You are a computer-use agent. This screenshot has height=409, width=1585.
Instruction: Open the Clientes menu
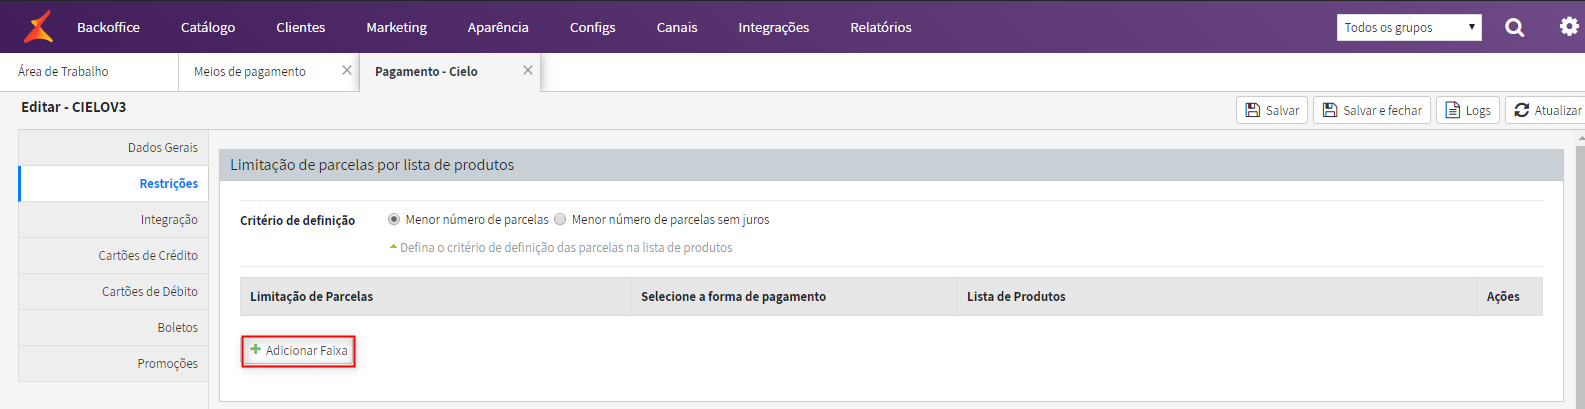point(301,27)
